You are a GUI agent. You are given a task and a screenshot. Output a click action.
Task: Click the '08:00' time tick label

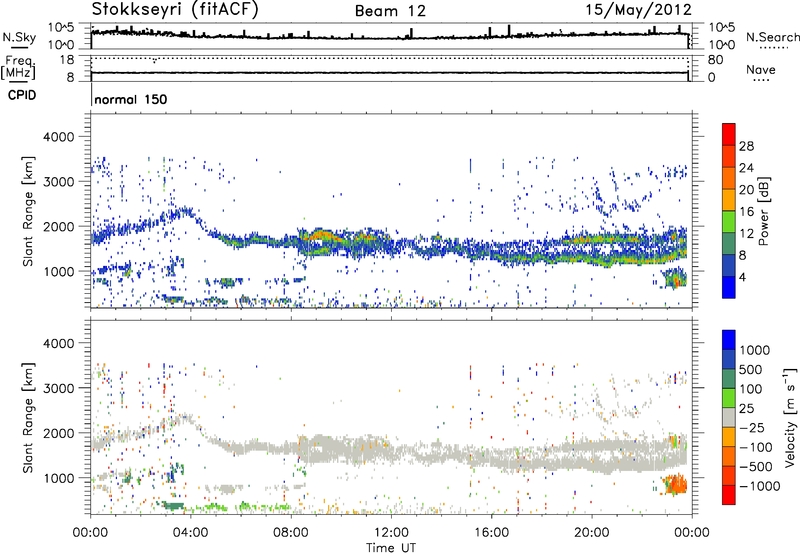tap(291, 533)
